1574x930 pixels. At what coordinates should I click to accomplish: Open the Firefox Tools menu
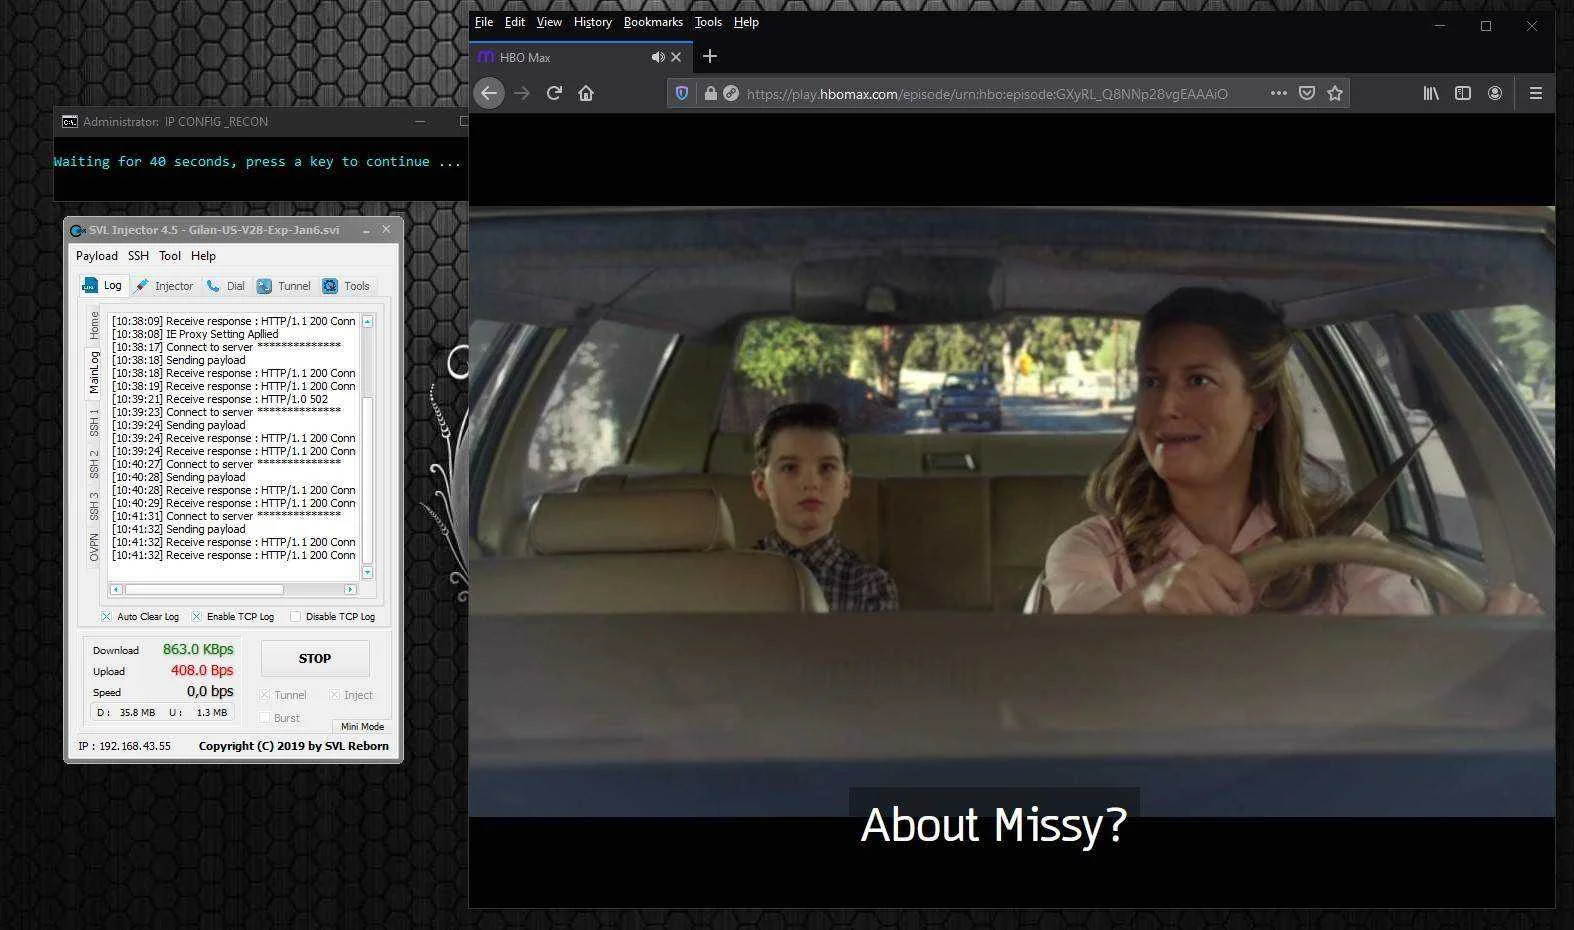click(708, 22)
